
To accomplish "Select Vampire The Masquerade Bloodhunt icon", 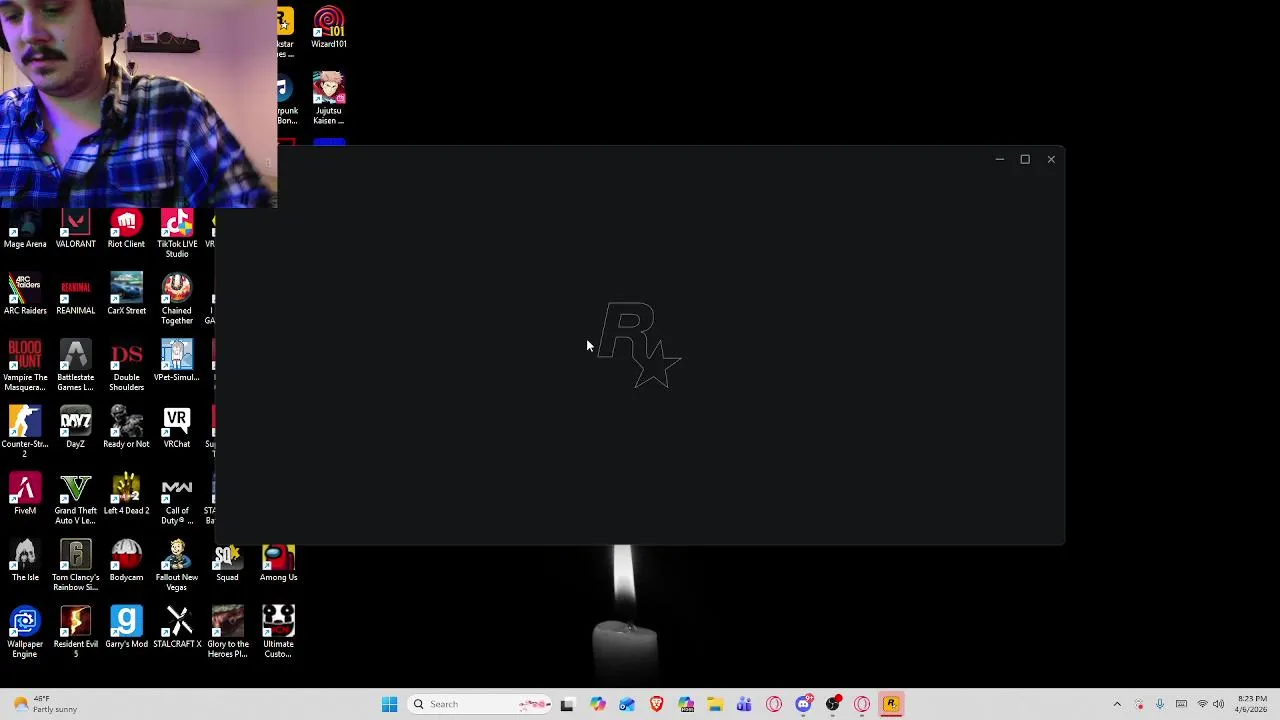I will (x=25, y=366).
